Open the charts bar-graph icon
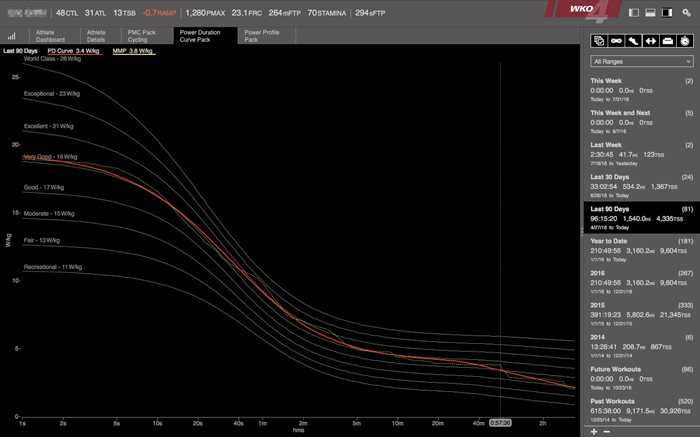The width and height of the screenshot is (700, 437). click(x=12, y=36)
